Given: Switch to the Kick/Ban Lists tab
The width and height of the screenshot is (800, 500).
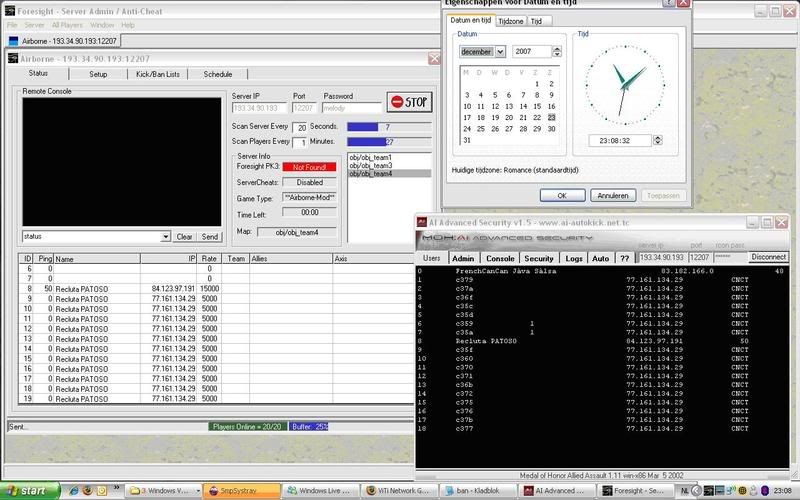Looking at the screenshot, I should [x=158, y=74].
